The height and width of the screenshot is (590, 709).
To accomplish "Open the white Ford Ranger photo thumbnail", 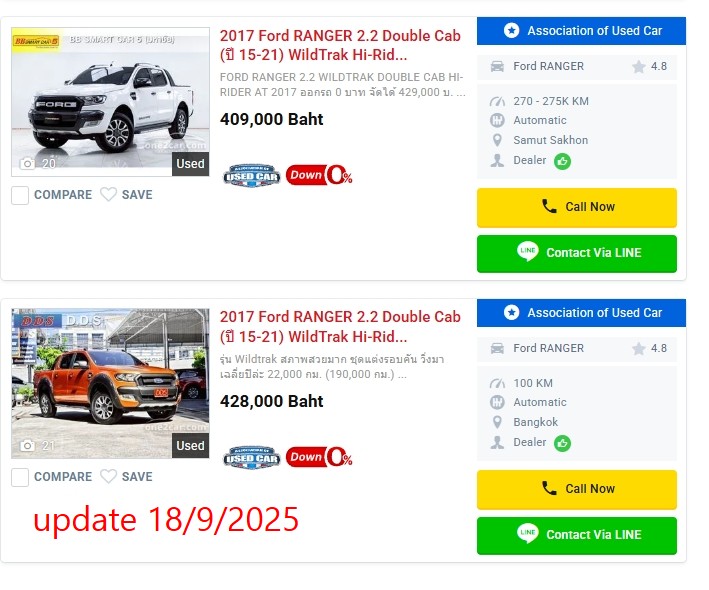I will point(110,102).
